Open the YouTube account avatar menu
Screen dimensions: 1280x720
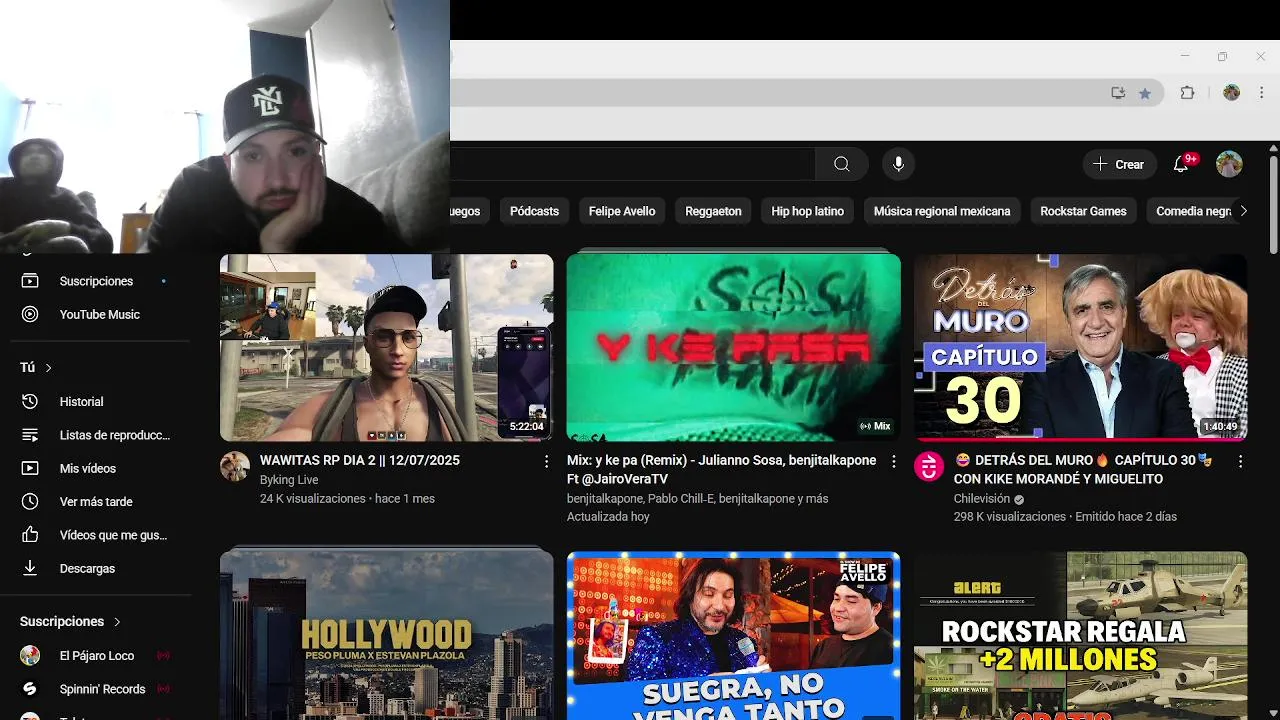coord(1229,164)
